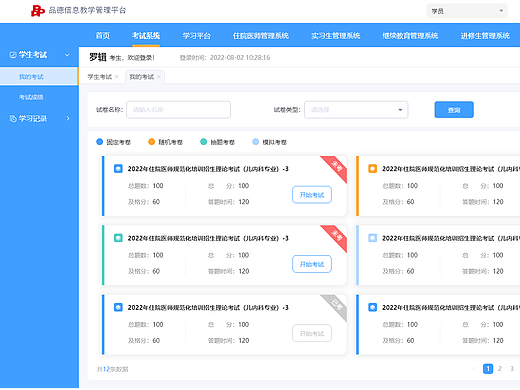The image size is (520, 390).
Task: Switch to the 学生考试 page tab
Action: 100,77
